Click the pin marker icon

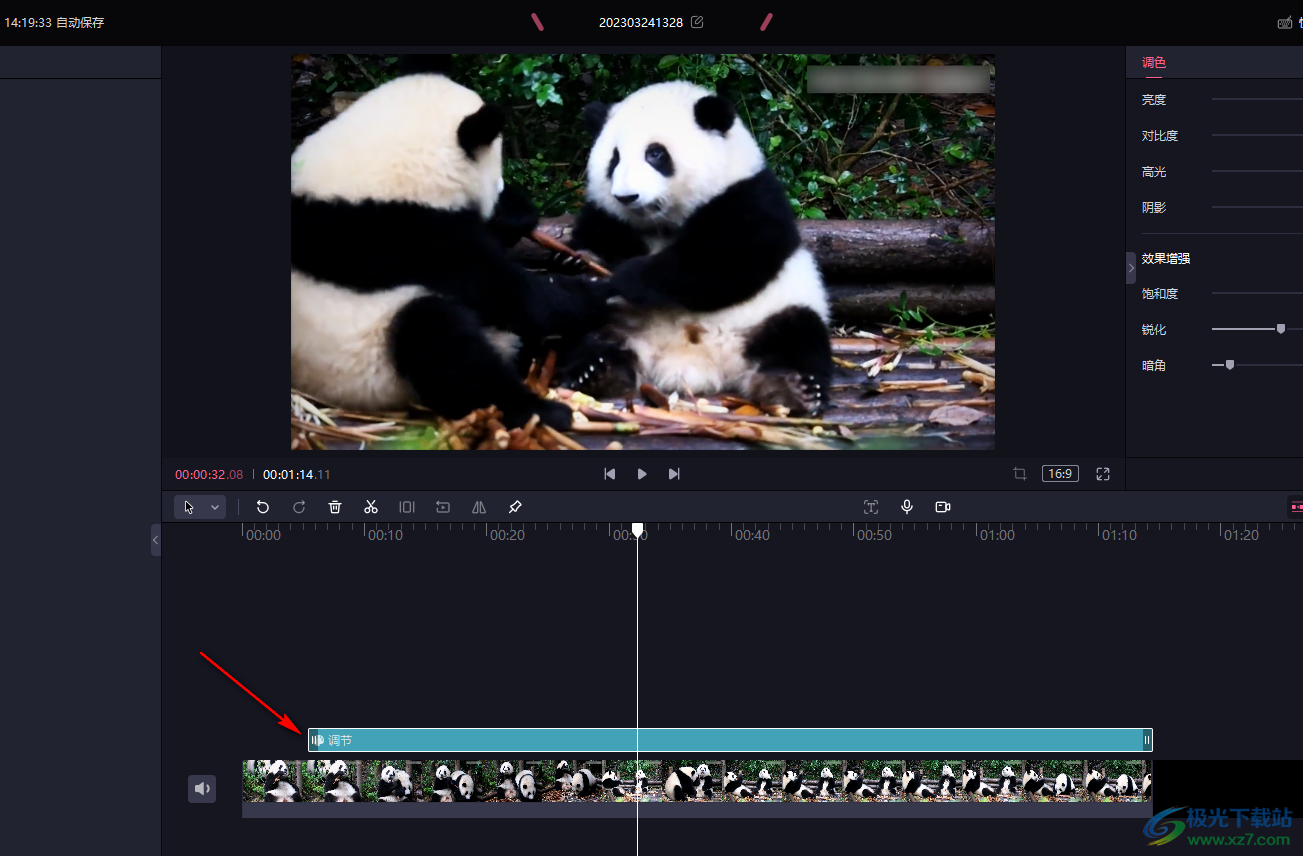515,507
